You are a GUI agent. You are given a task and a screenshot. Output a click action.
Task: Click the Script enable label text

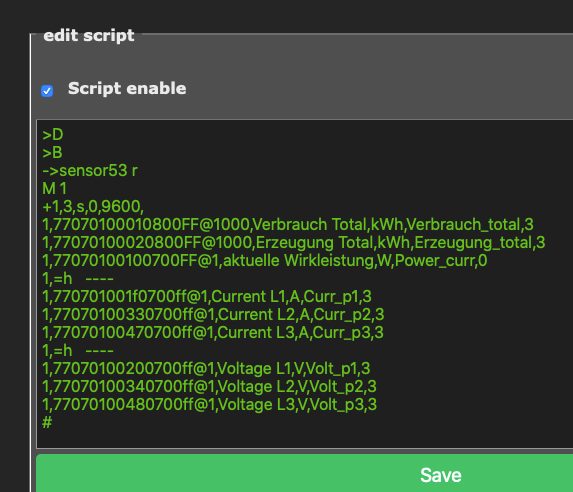[127, 88]
